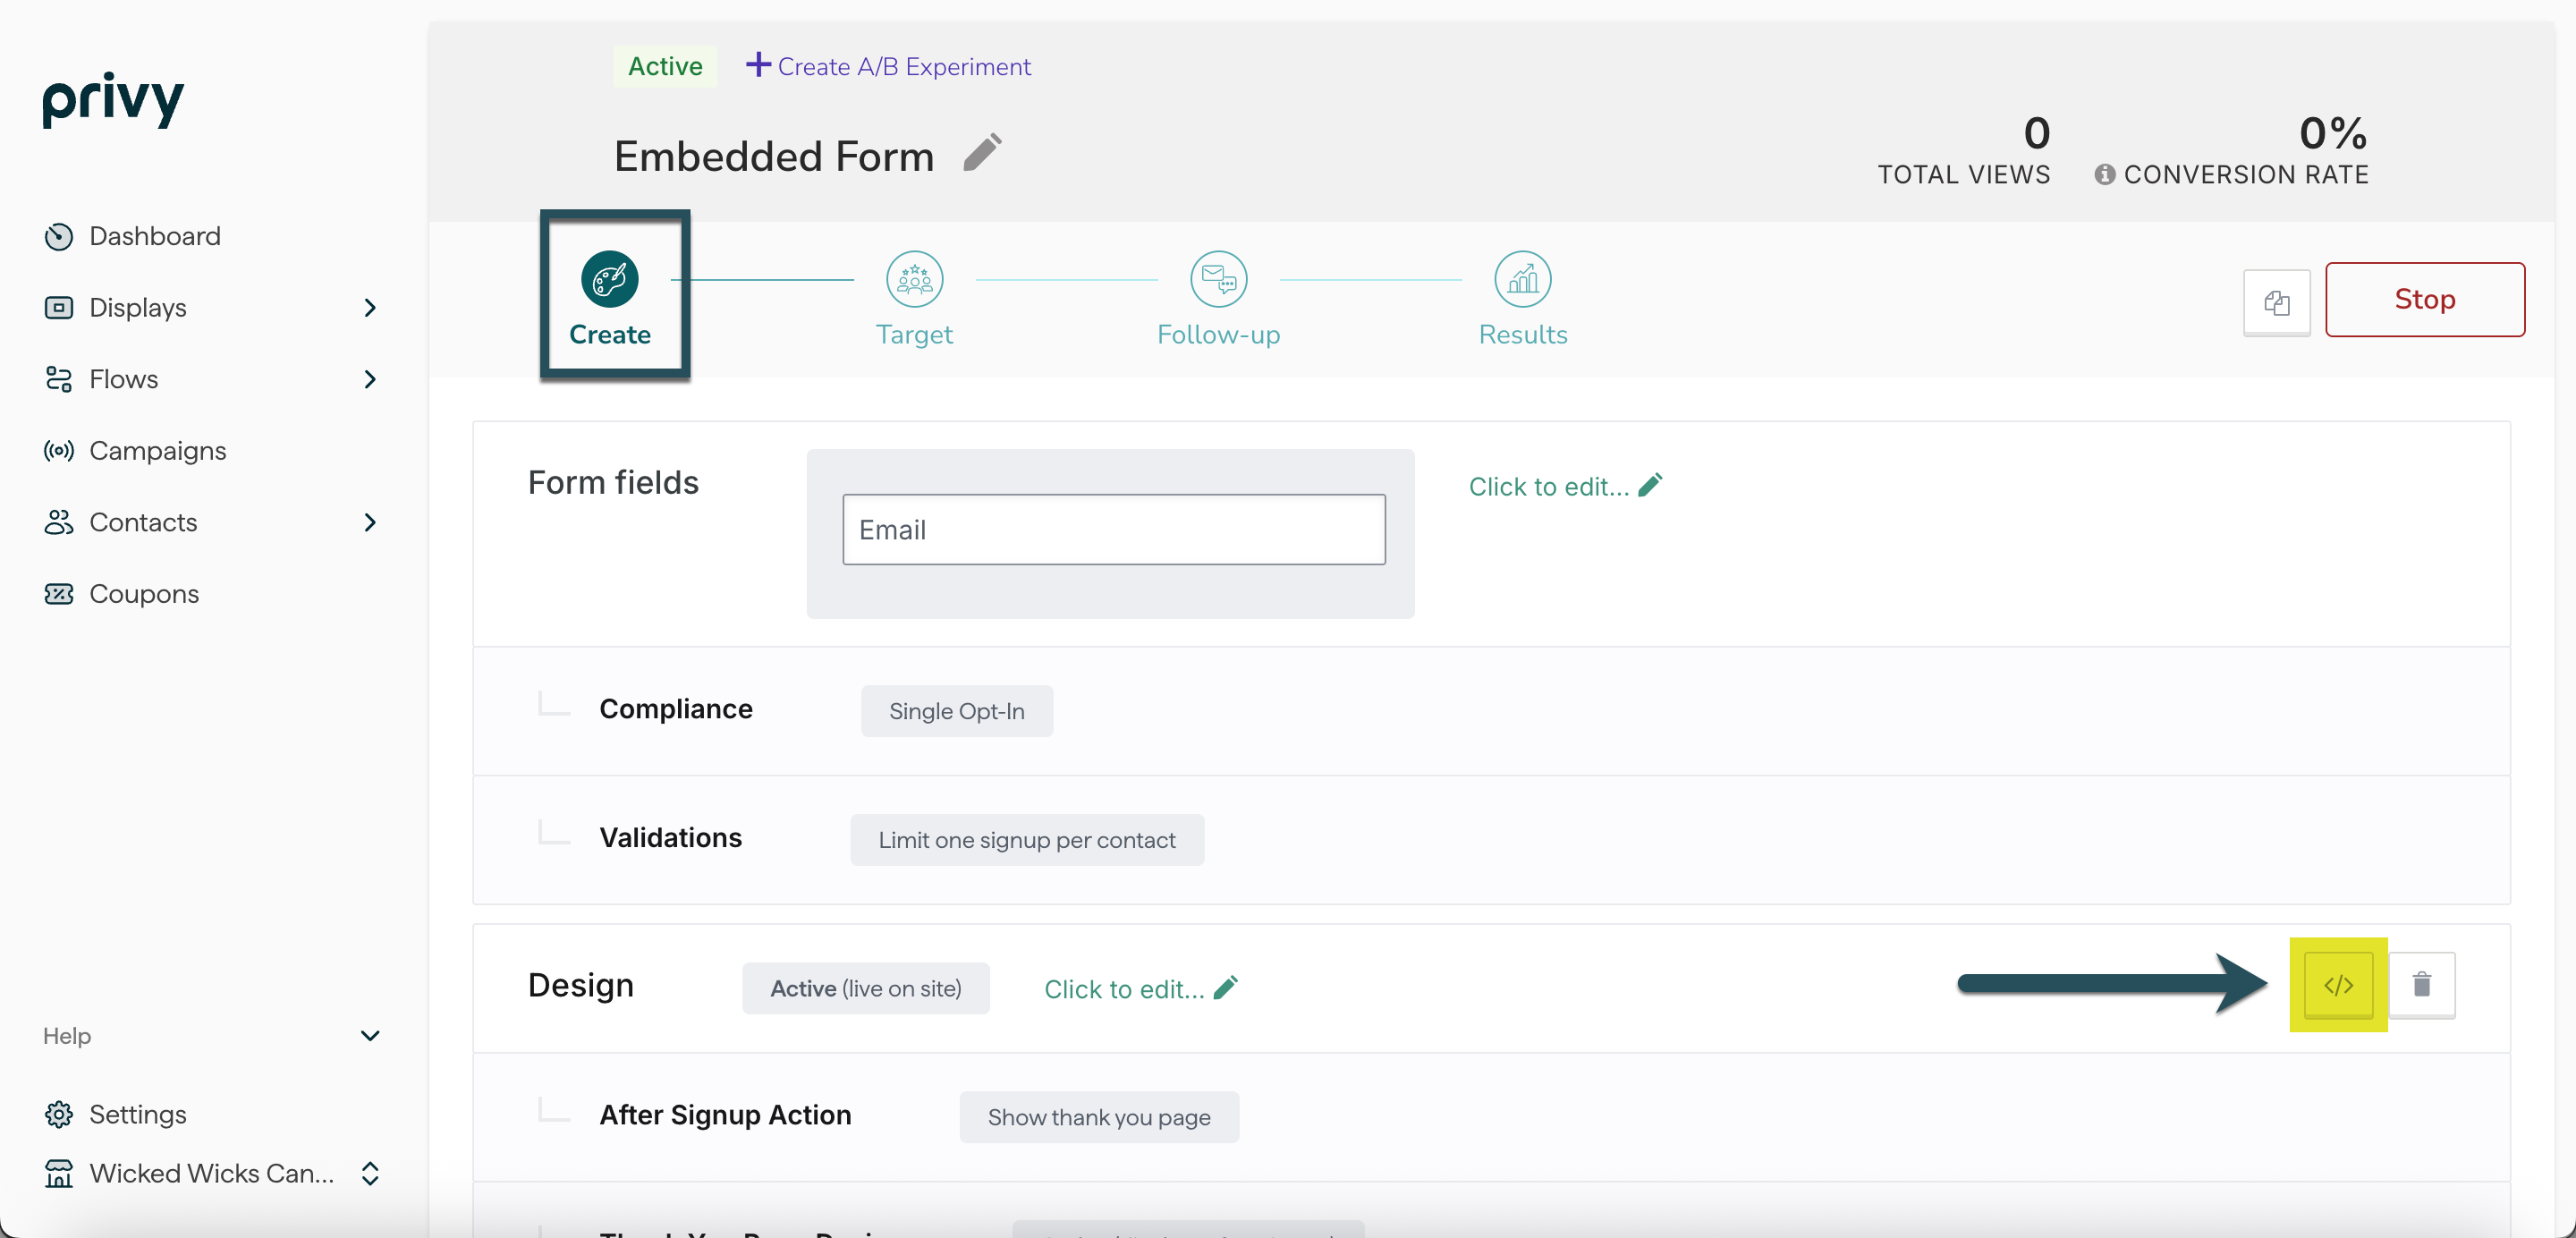2576x1238 pixels.
Task: Click the Email form field box
Action: 1113,529
